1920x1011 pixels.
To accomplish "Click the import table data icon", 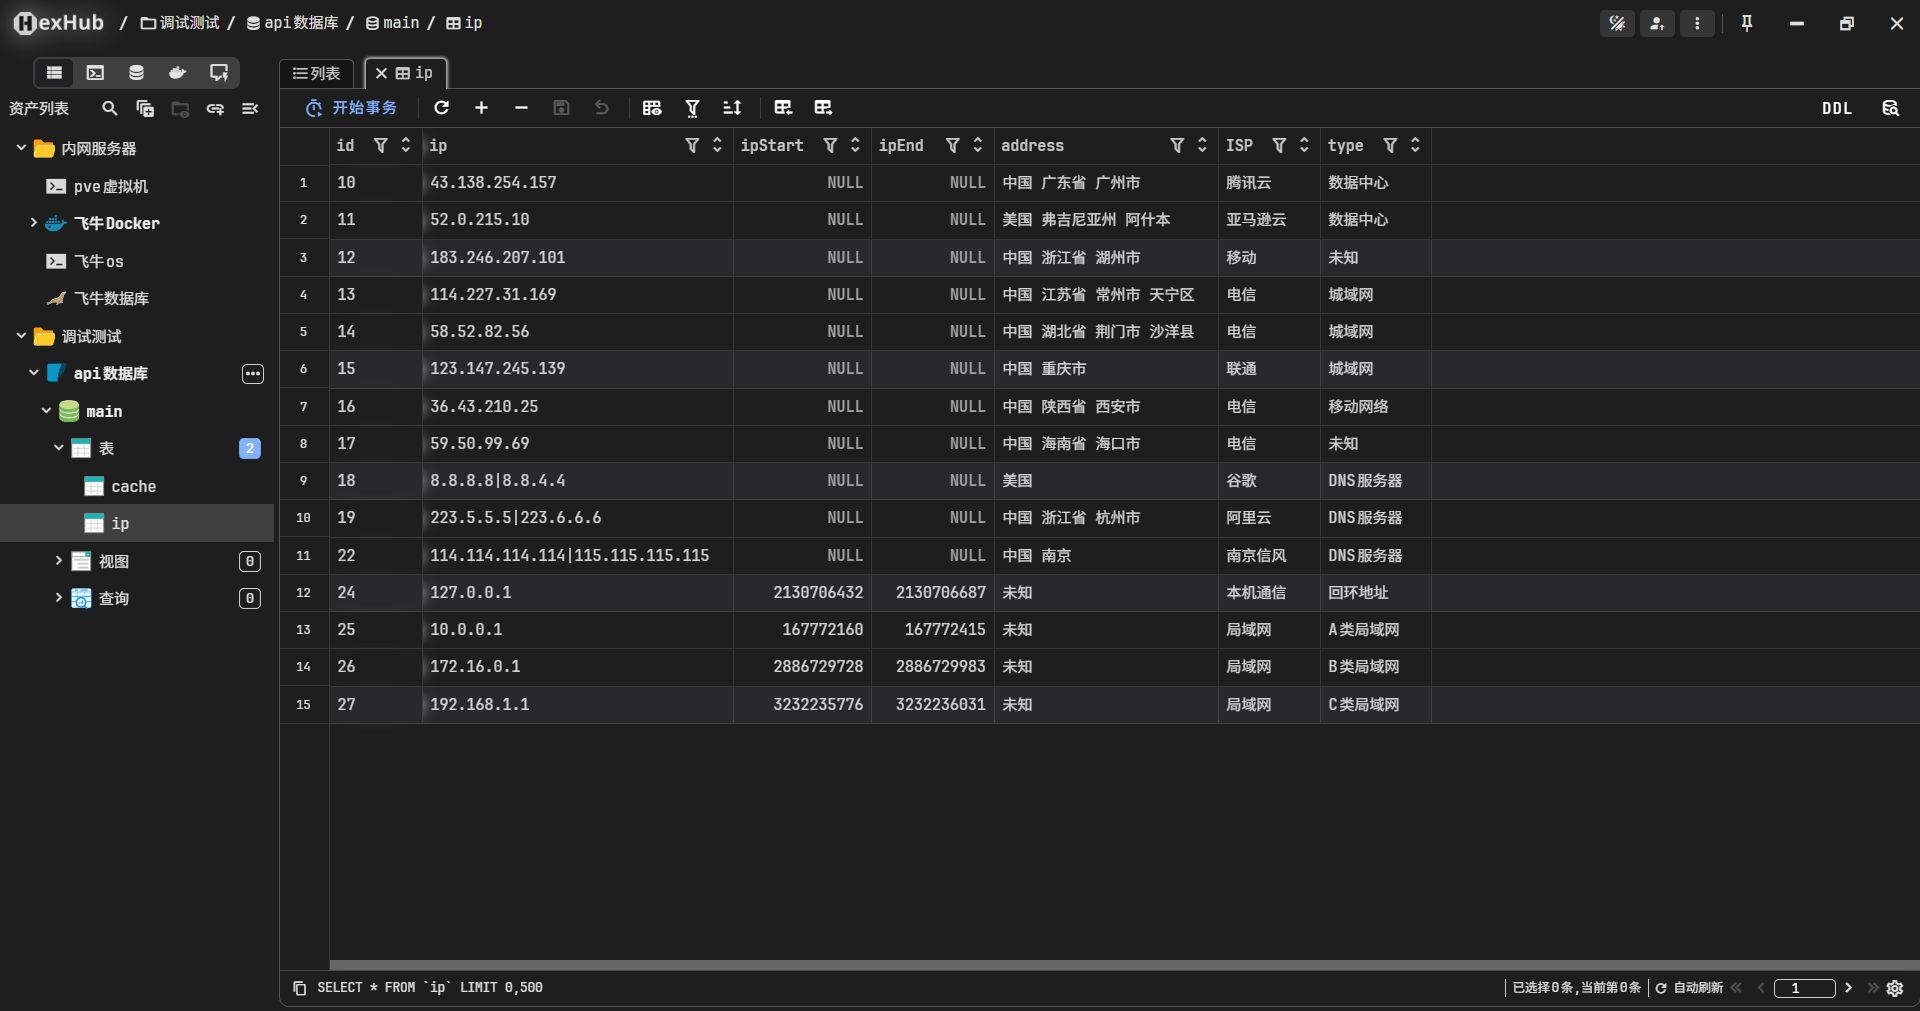I will pyautogui.click(x=783, y=107).
